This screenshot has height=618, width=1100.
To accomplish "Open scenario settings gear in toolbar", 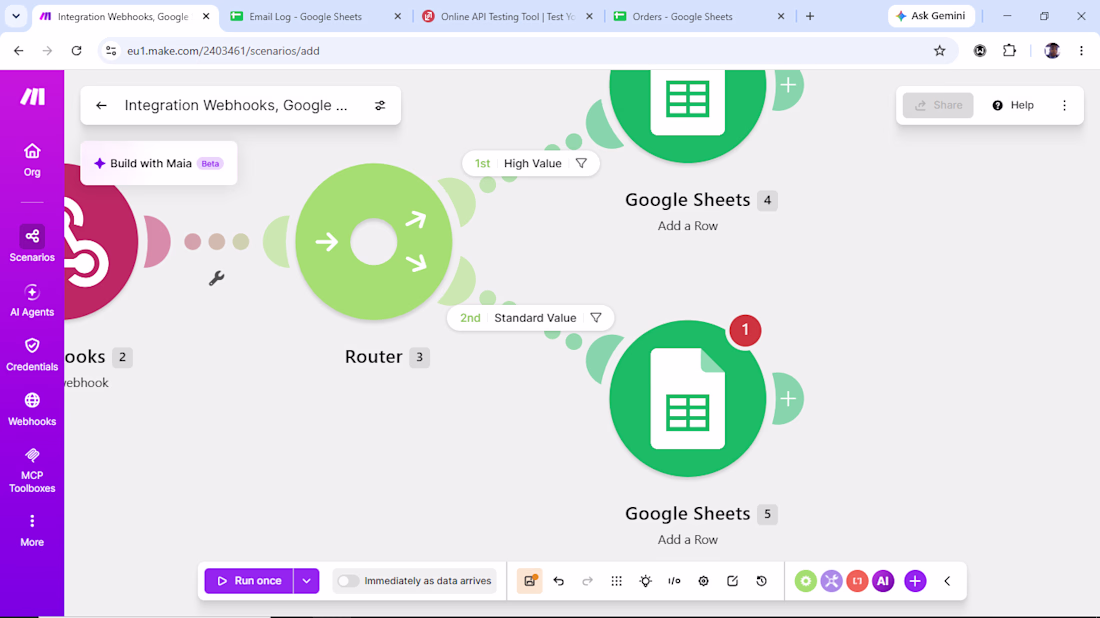I will (x=703, y=581).
